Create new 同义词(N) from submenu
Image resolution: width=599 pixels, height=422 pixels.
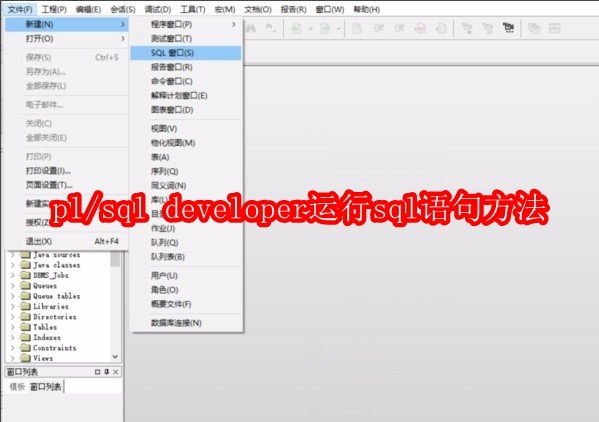186,186
